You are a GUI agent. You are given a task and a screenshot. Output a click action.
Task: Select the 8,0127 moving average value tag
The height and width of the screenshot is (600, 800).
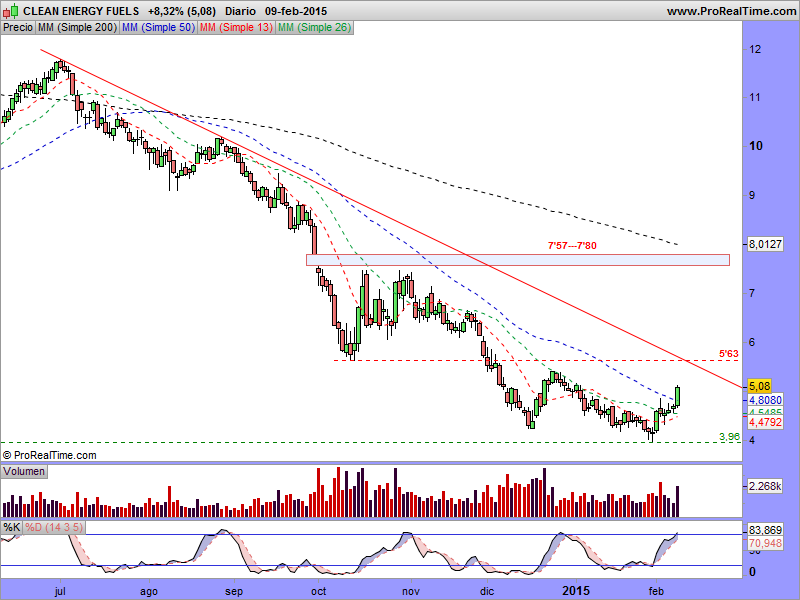[x=765, y=244]
